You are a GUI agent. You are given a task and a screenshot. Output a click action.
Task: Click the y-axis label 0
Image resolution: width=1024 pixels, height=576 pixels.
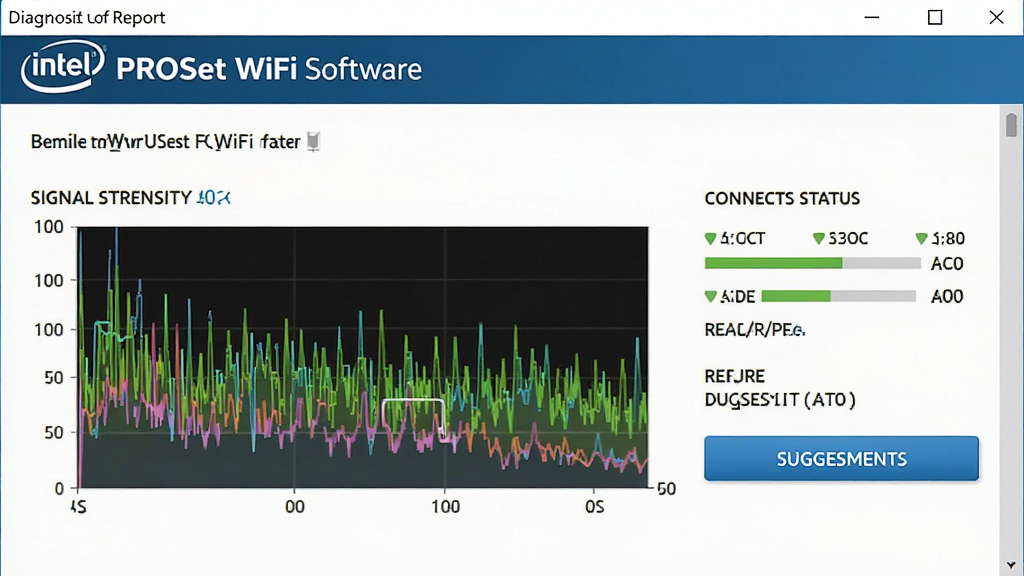pyautogui.click(x=59, y=488)
